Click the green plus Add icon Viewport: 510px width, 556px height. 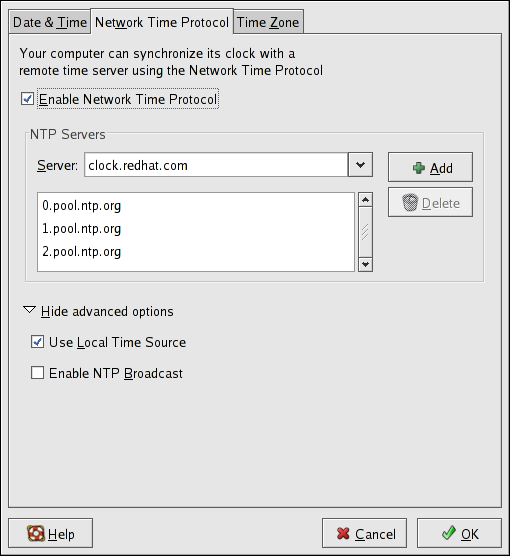coord(418,168)
